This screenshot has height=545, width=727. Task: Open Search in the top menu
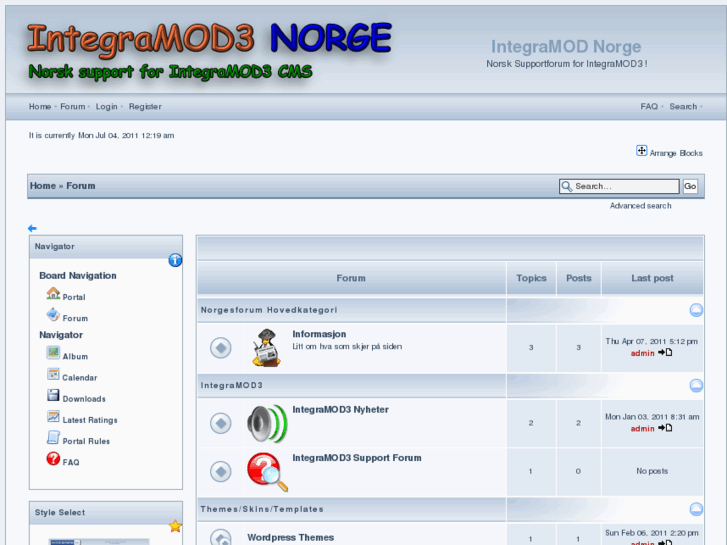[683, 107]
